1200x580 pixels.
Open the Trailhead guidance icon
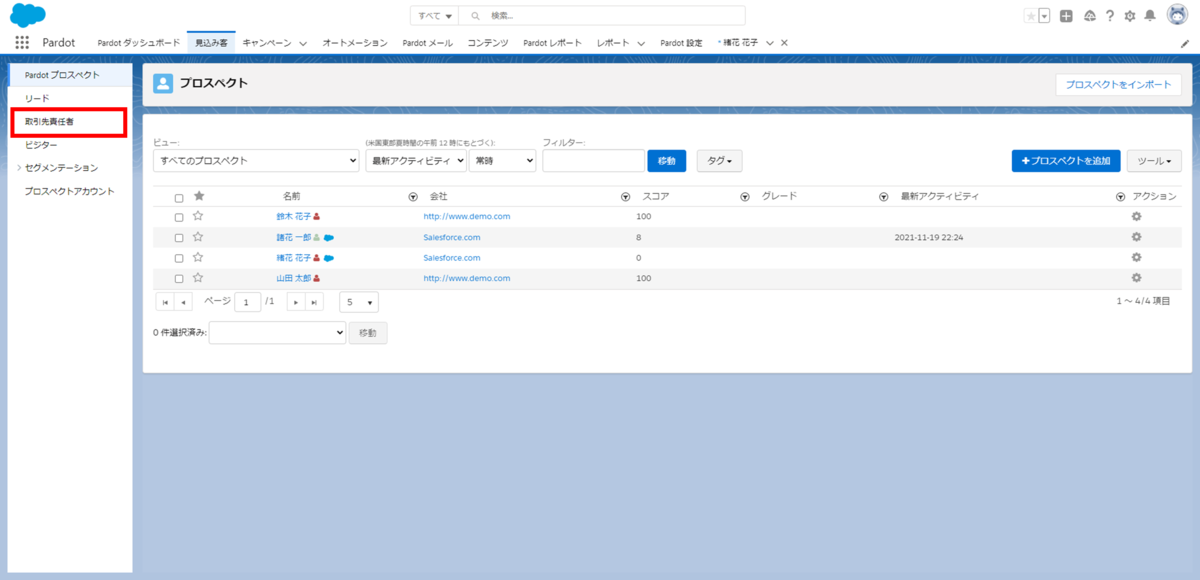click(1089, 16)
